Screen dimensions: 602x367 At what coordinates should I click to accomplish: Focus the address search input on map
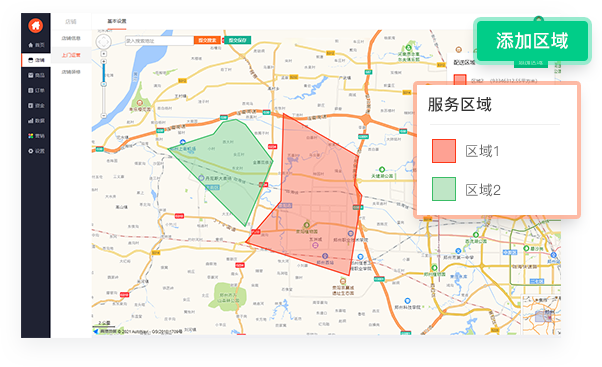[159, 40]
